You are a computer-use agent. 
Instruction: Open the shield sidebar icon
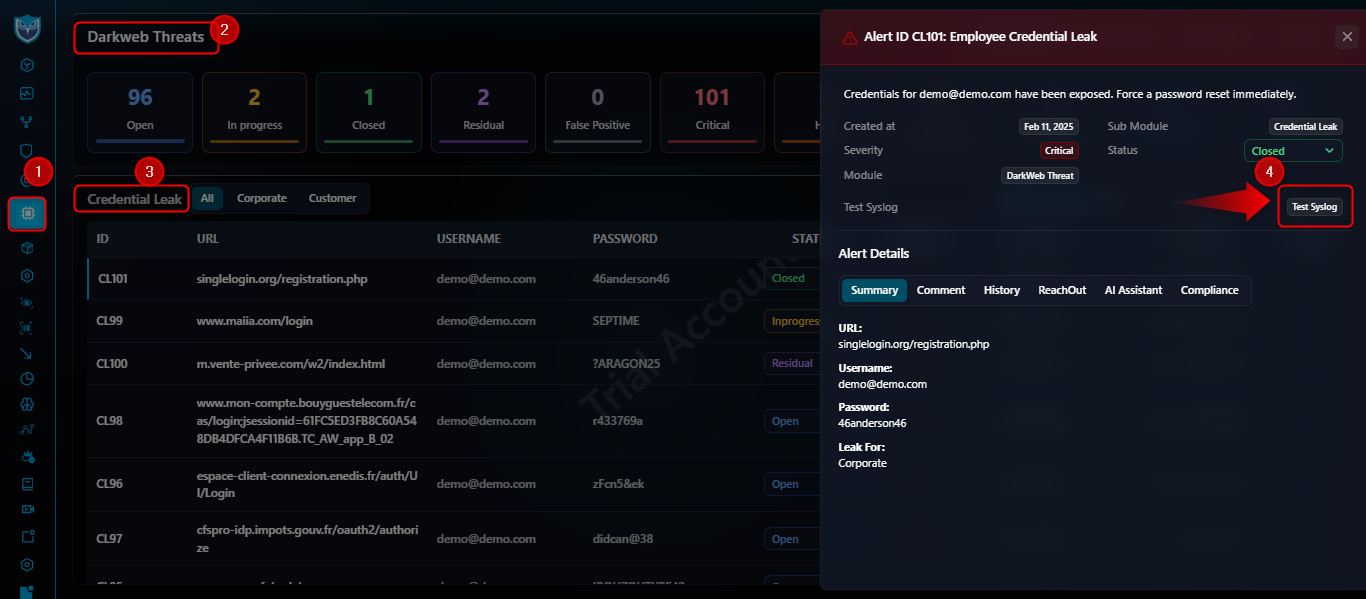point(27,151)
